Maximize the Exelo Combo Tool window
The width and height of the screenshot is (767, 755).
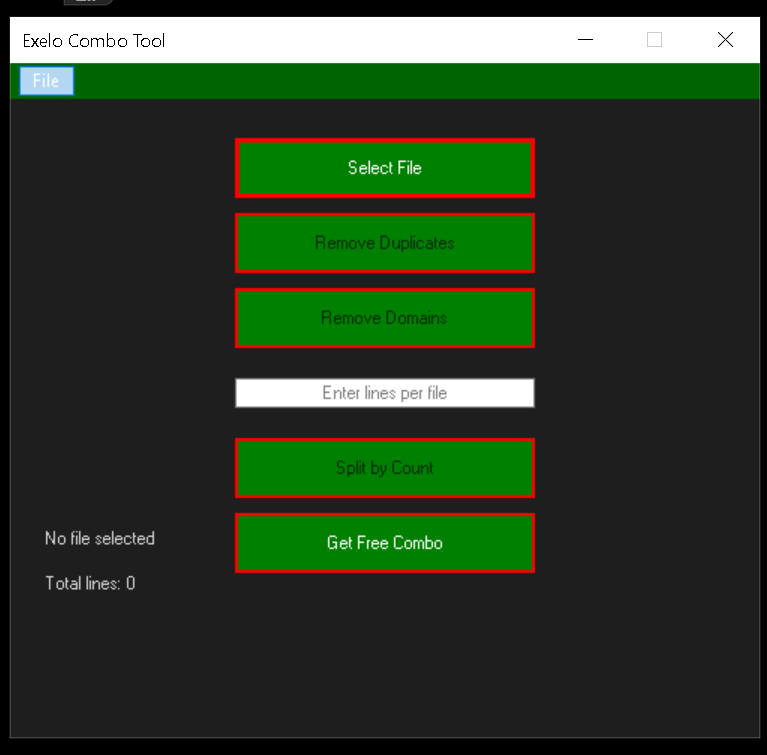[654, 40]
